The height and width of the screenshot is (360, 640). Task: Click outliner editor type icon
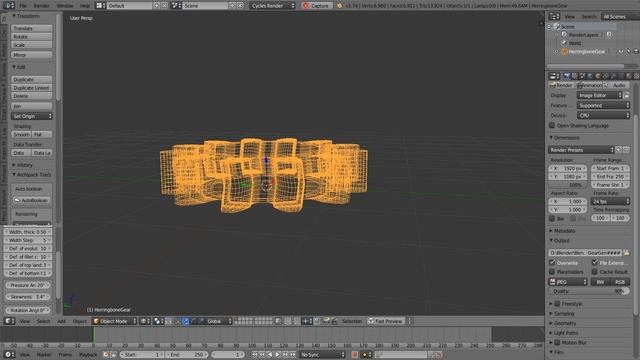pos(554,16)
